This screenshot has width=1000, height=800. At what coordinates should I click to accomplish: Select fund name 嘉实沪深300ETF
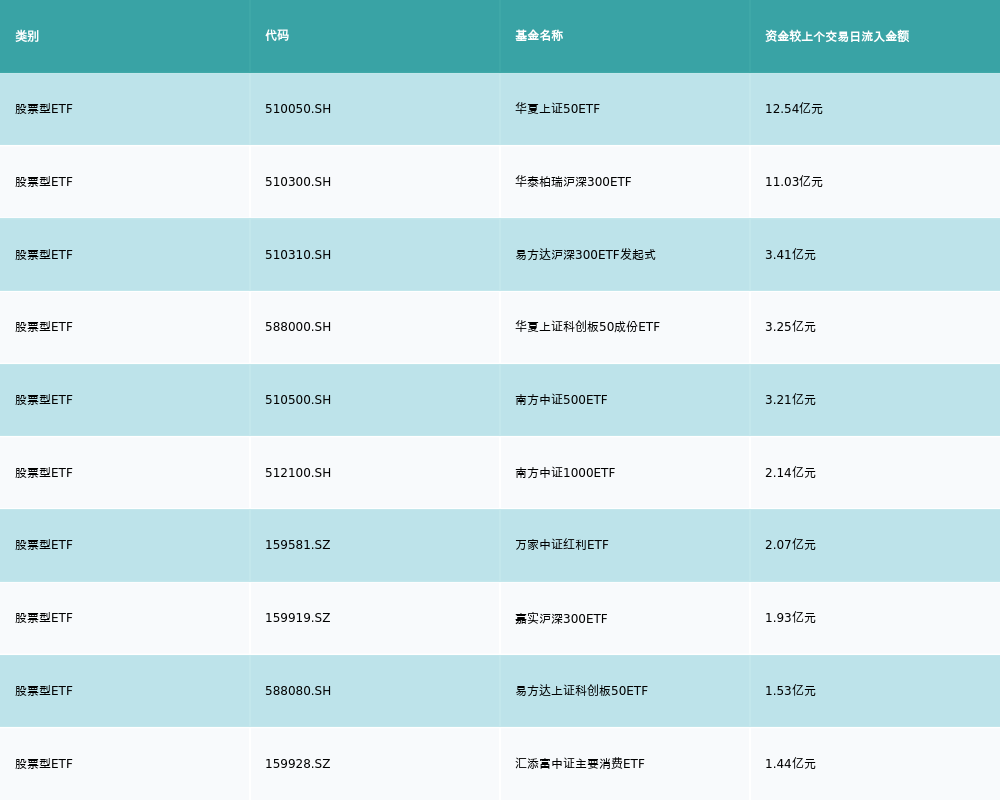pos(561,619)
